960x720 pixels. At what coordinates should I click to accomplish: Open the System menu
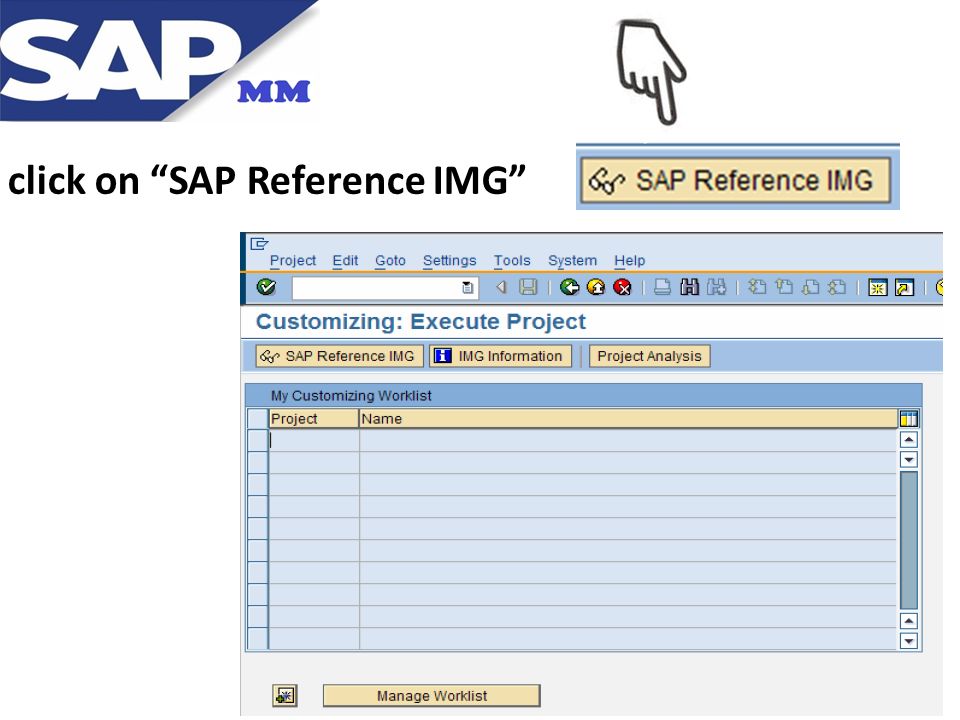coord(572,260)
